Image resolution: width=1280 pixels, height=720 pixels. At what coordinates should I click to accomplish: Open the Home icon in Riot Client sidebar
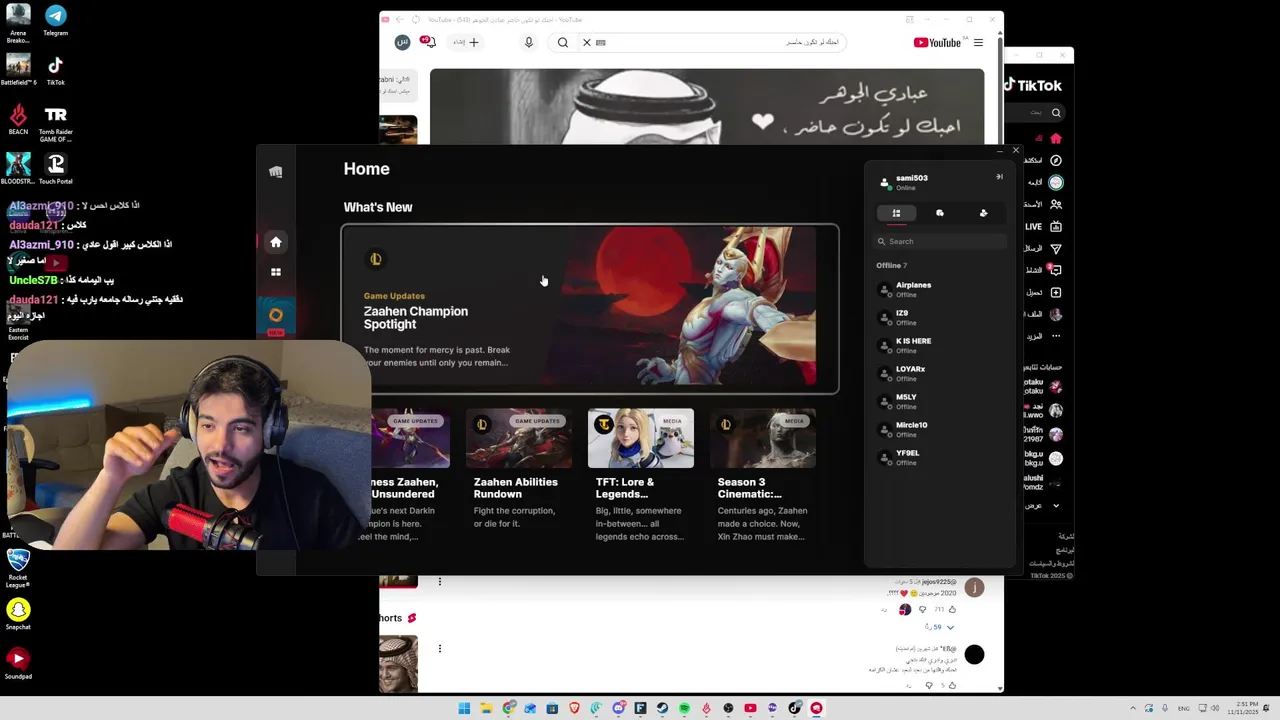276,242
